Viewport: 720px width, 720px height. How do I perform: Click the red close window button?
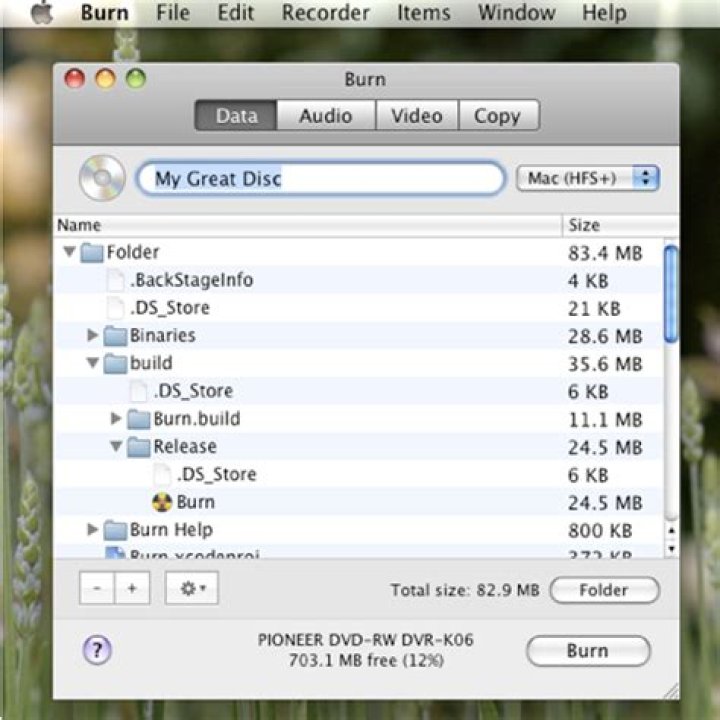75,78
